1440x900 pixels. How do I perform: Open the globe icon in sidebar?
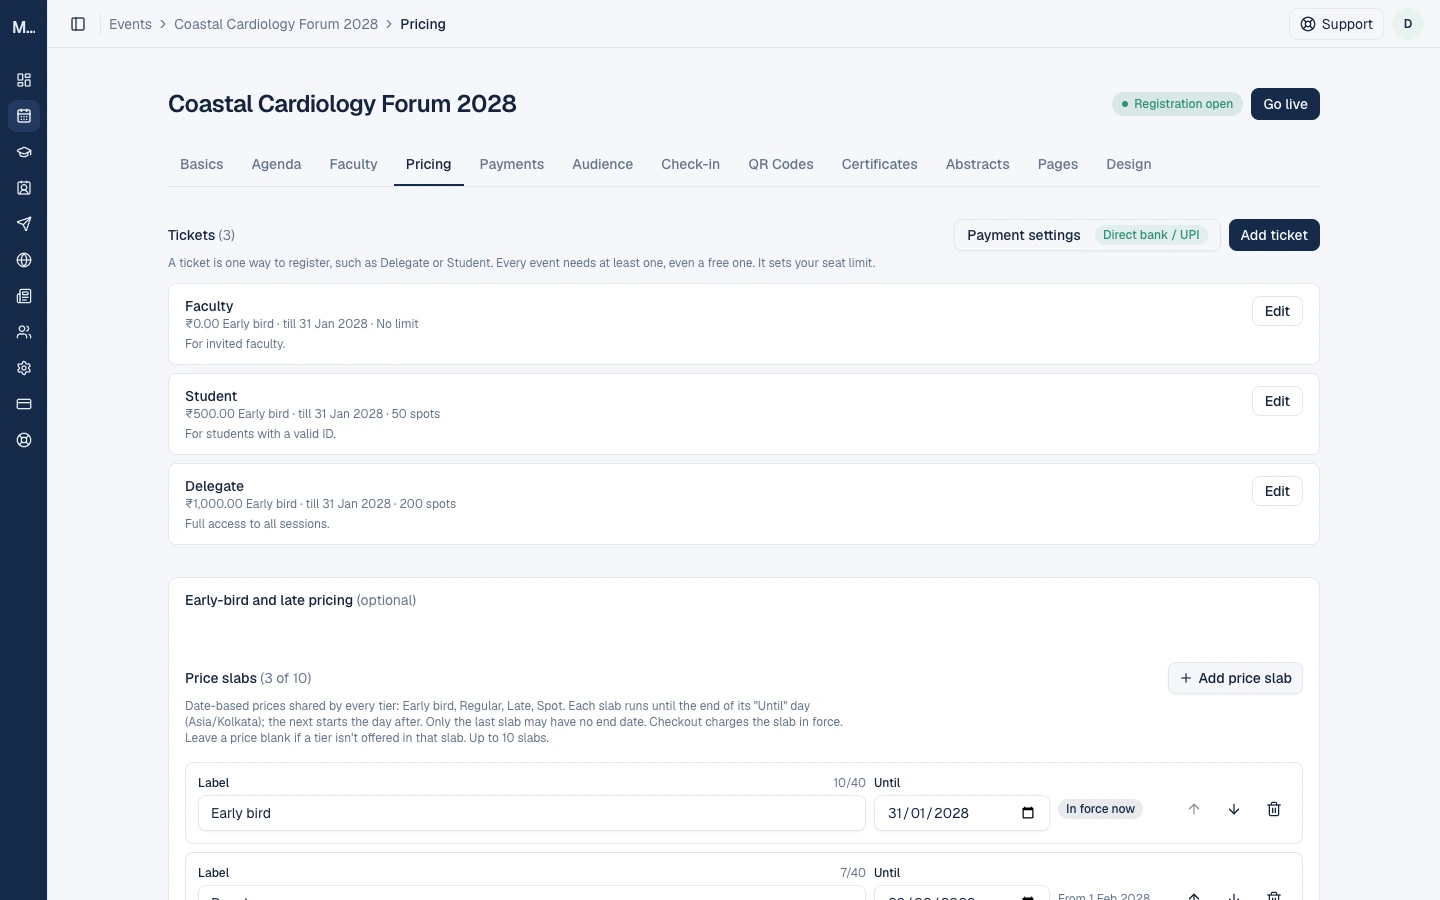[x=24, y=260]
